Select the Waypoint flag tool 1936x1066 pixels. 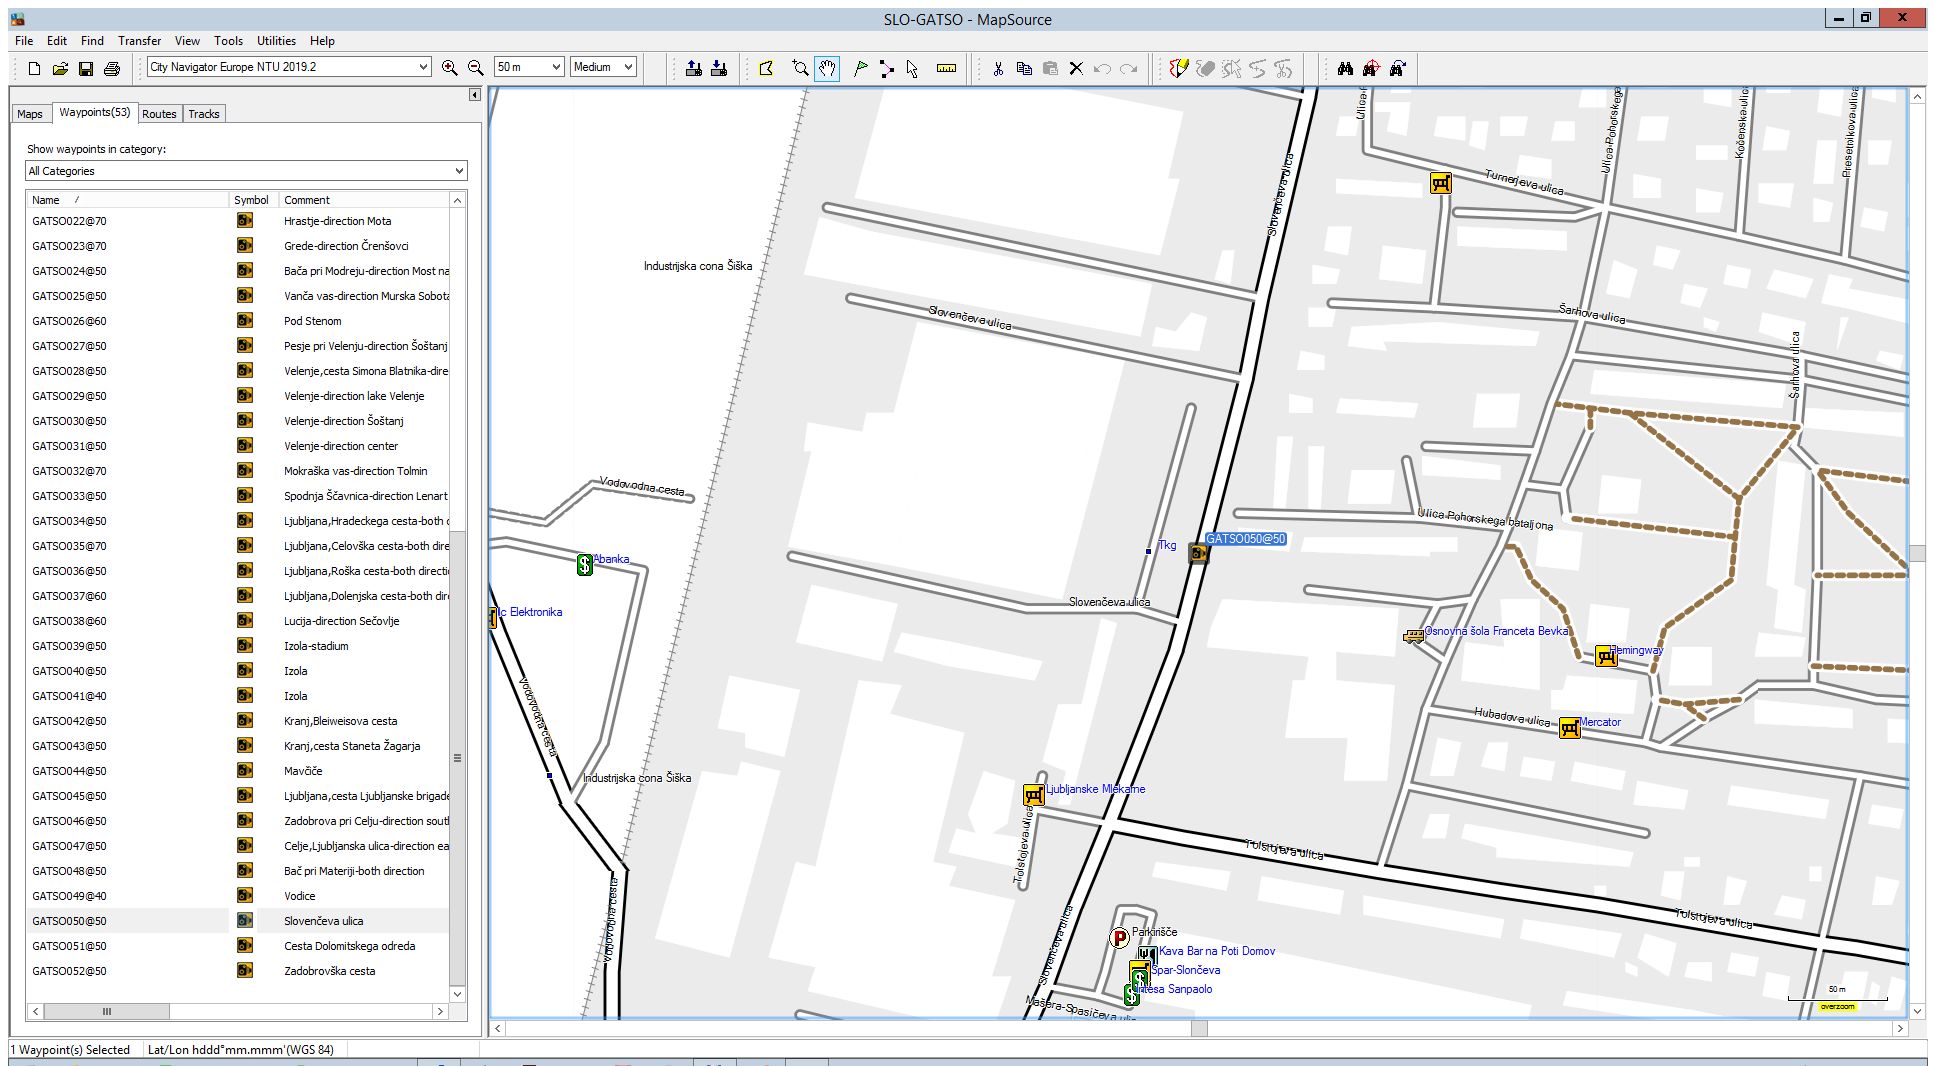pyautogui.click(x=860, y=68)
